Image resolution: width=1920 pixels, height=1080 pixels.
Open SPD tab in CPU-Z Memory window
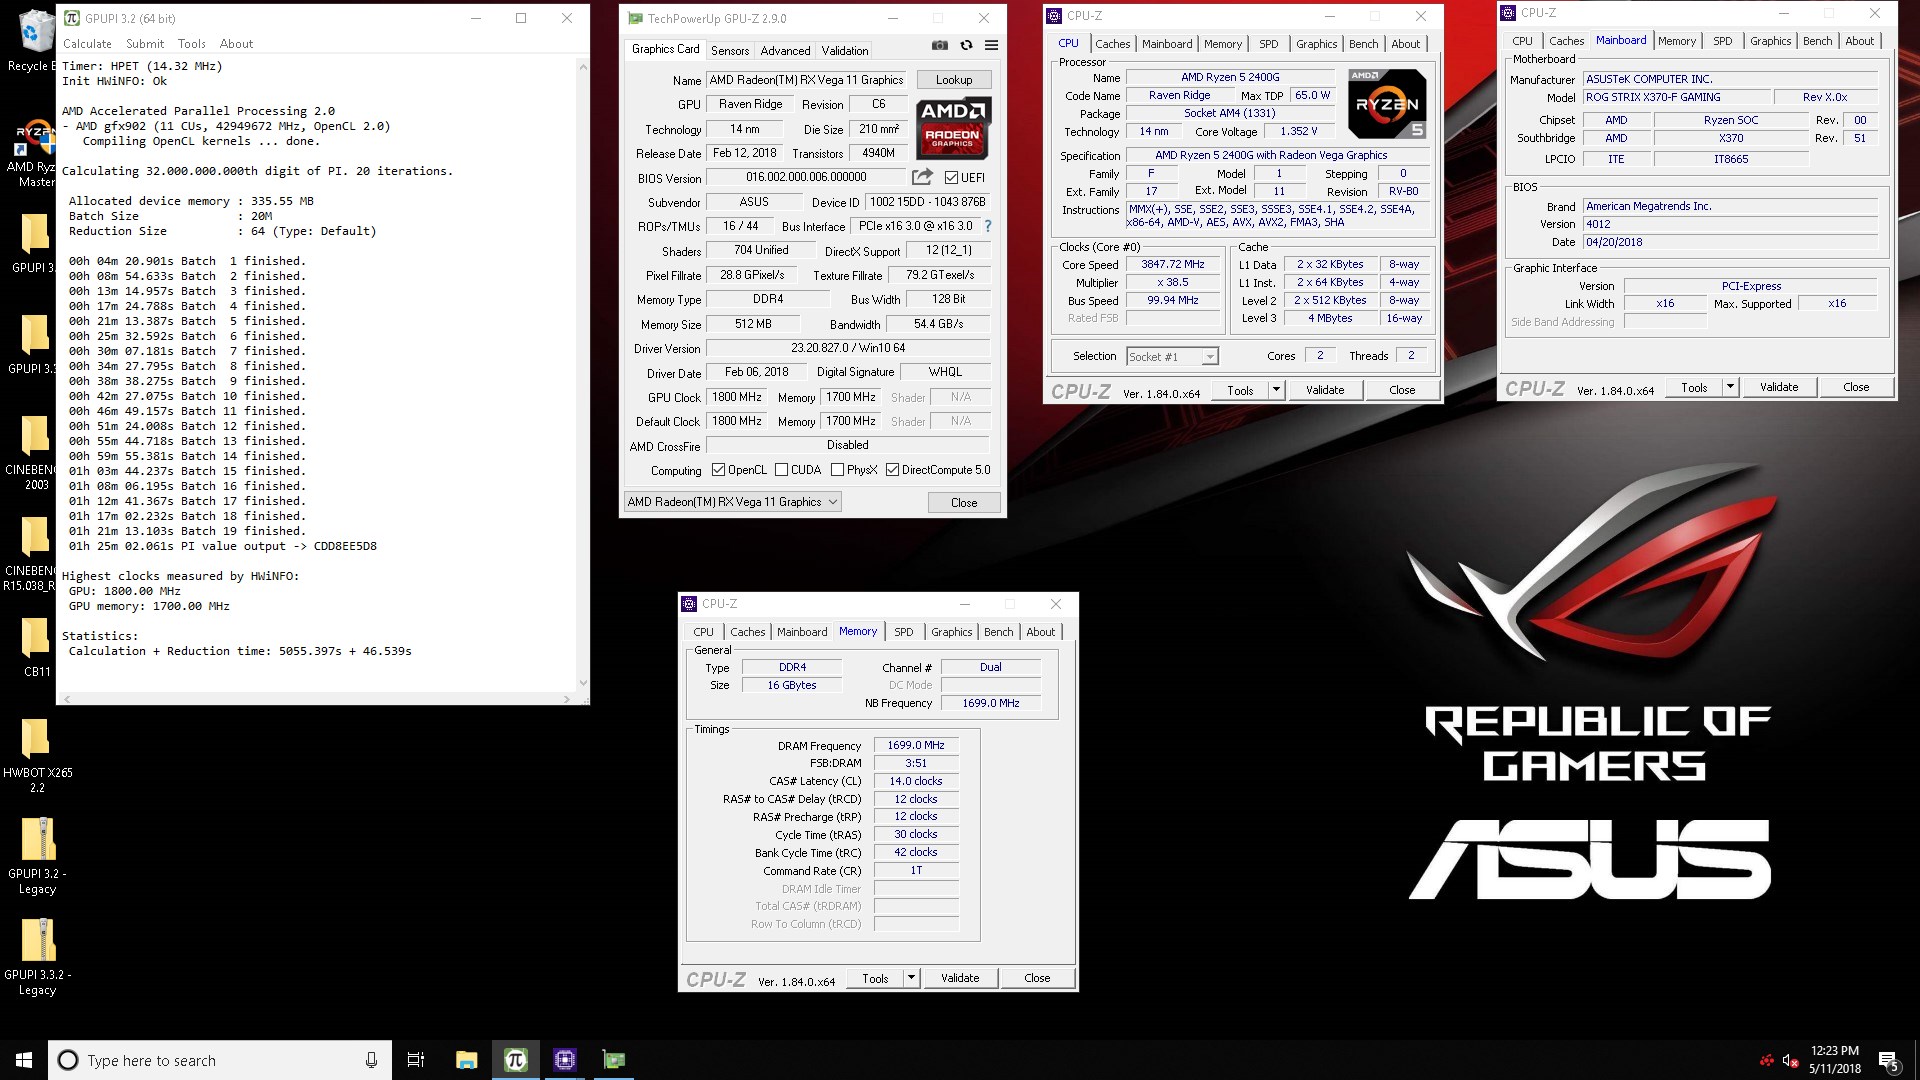click(903, 632)
